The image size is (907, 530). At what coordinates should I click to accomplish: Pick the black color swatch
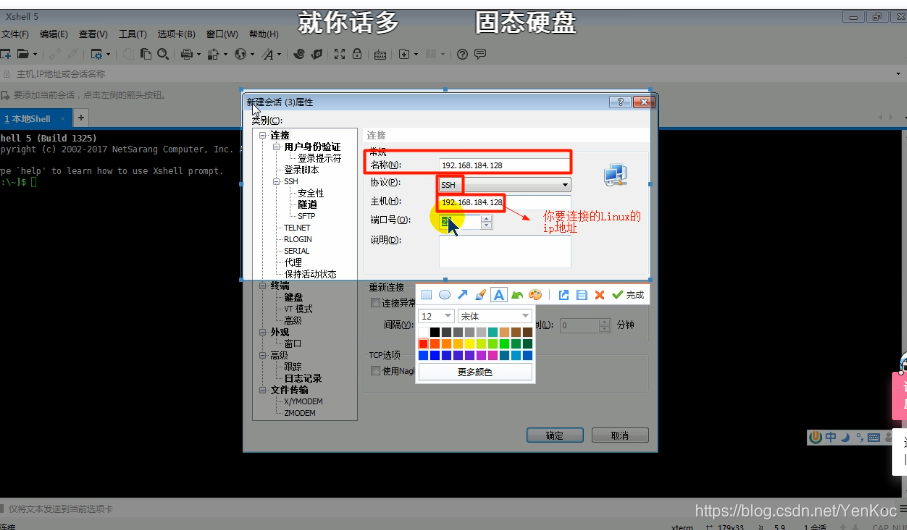coord(435,332)
